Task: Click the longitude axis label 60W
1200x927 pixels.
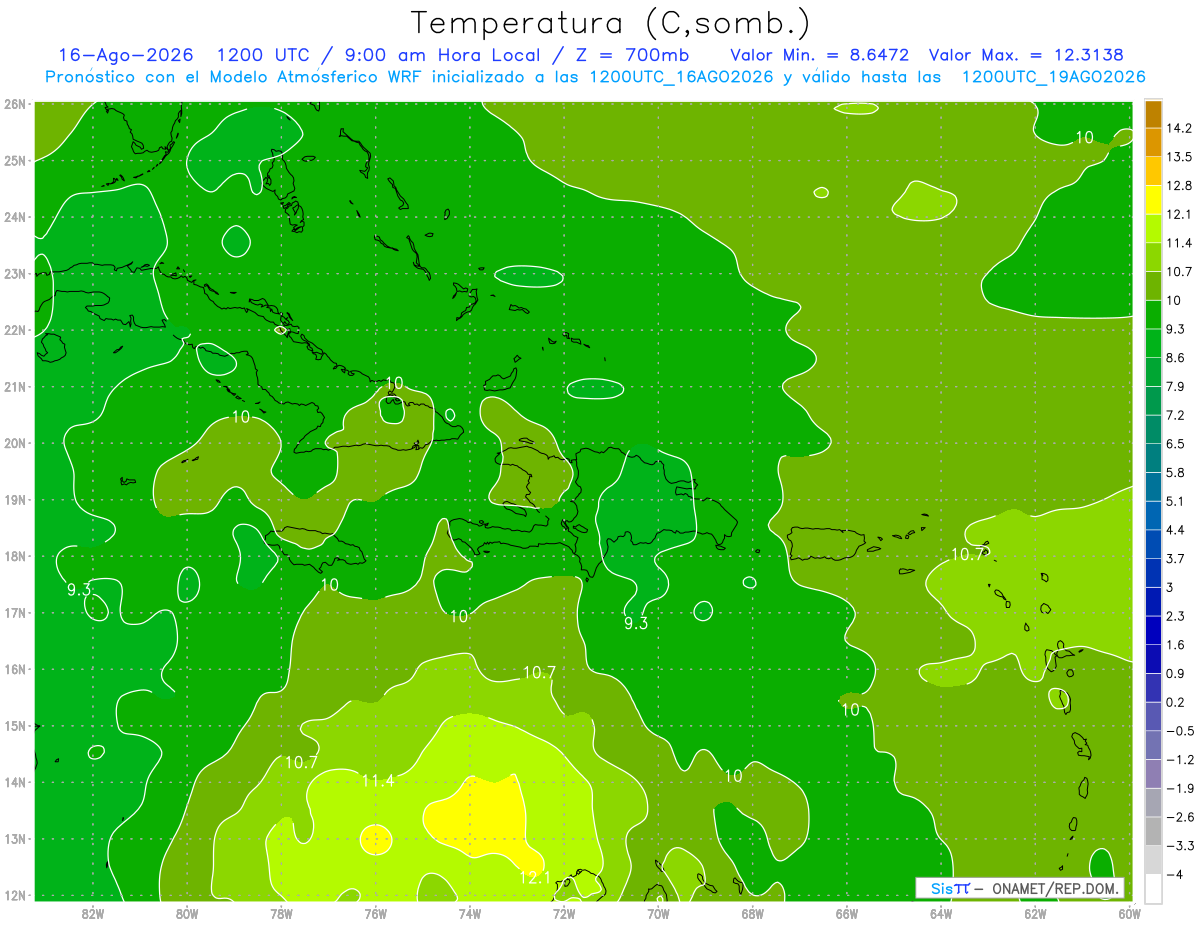Action: coord(1129,913)
